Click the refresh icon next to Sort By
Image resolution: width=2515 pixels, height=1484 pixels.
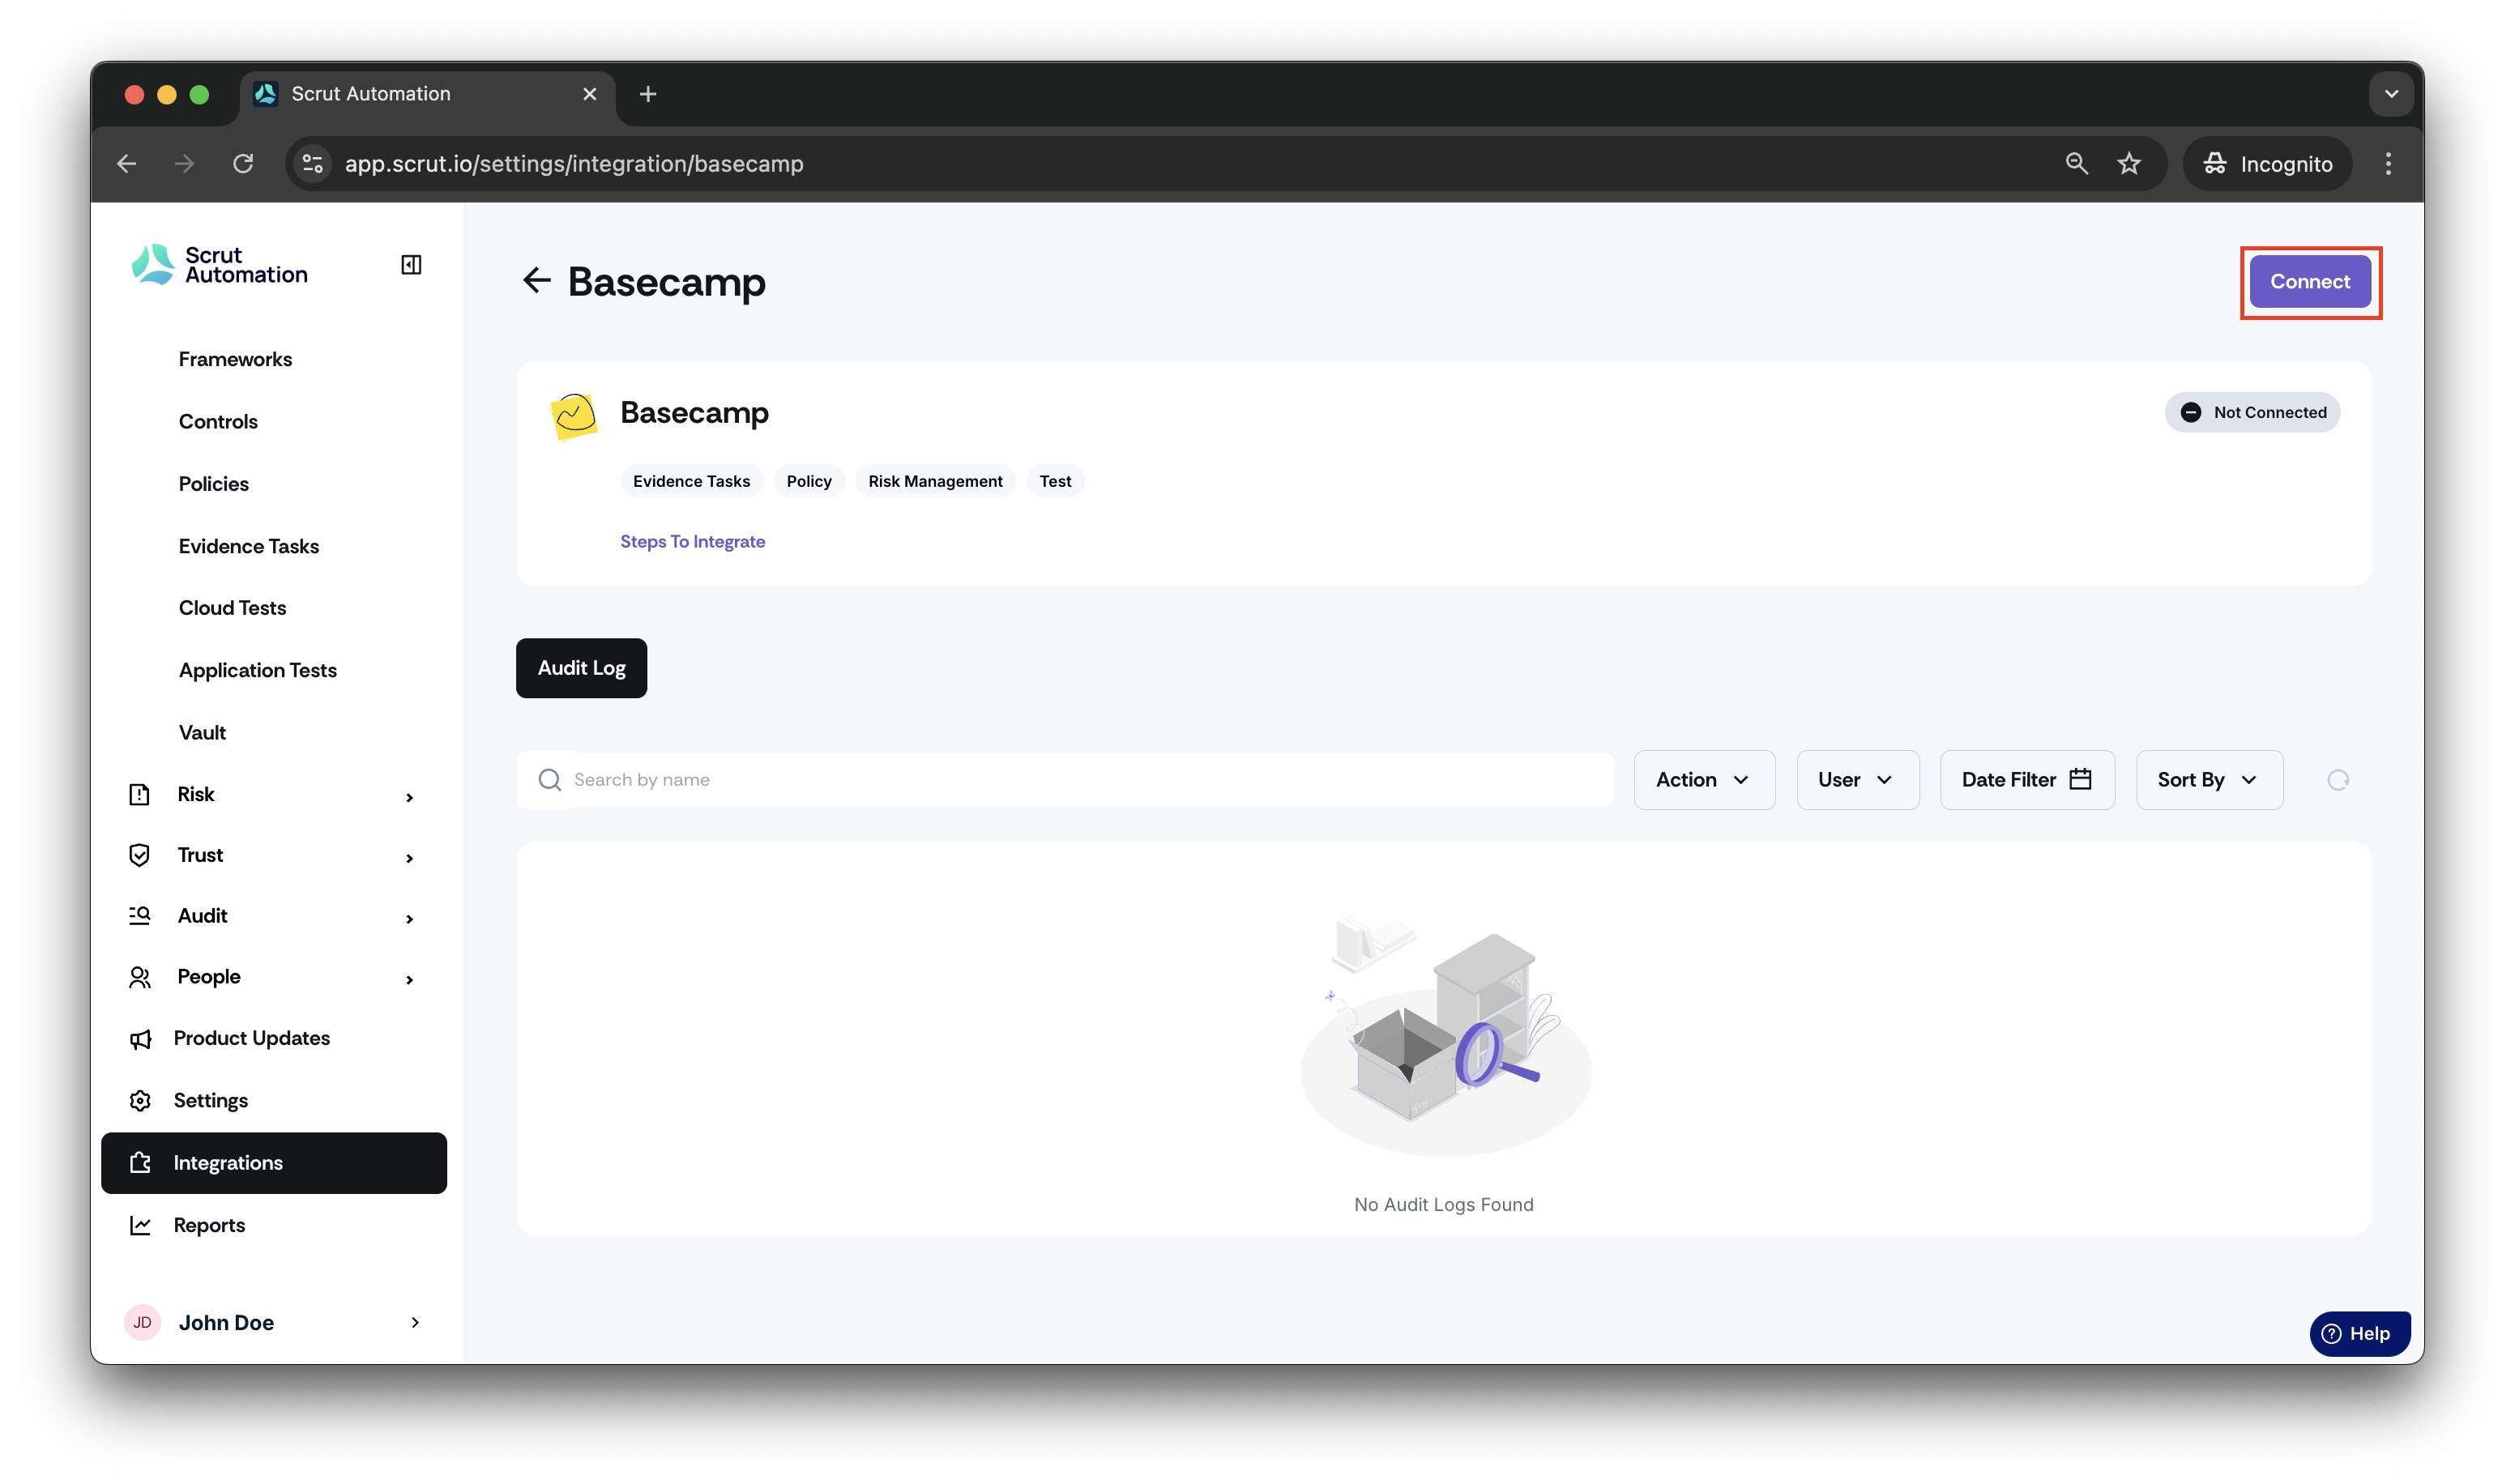[x=2337, y=780]
